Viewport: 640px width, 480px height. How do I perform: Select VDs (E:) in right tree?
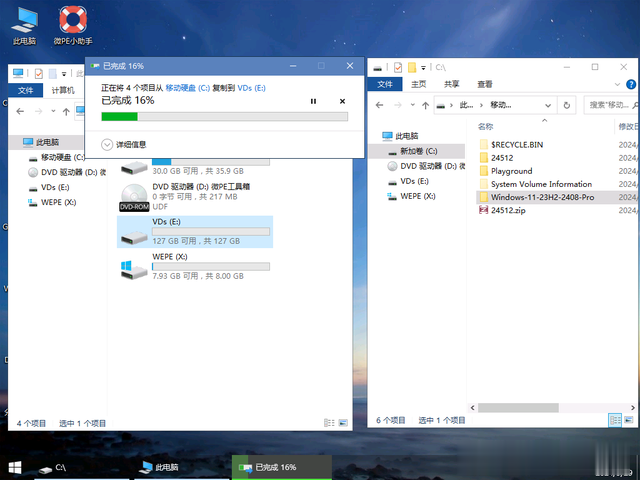coord(408,181)
